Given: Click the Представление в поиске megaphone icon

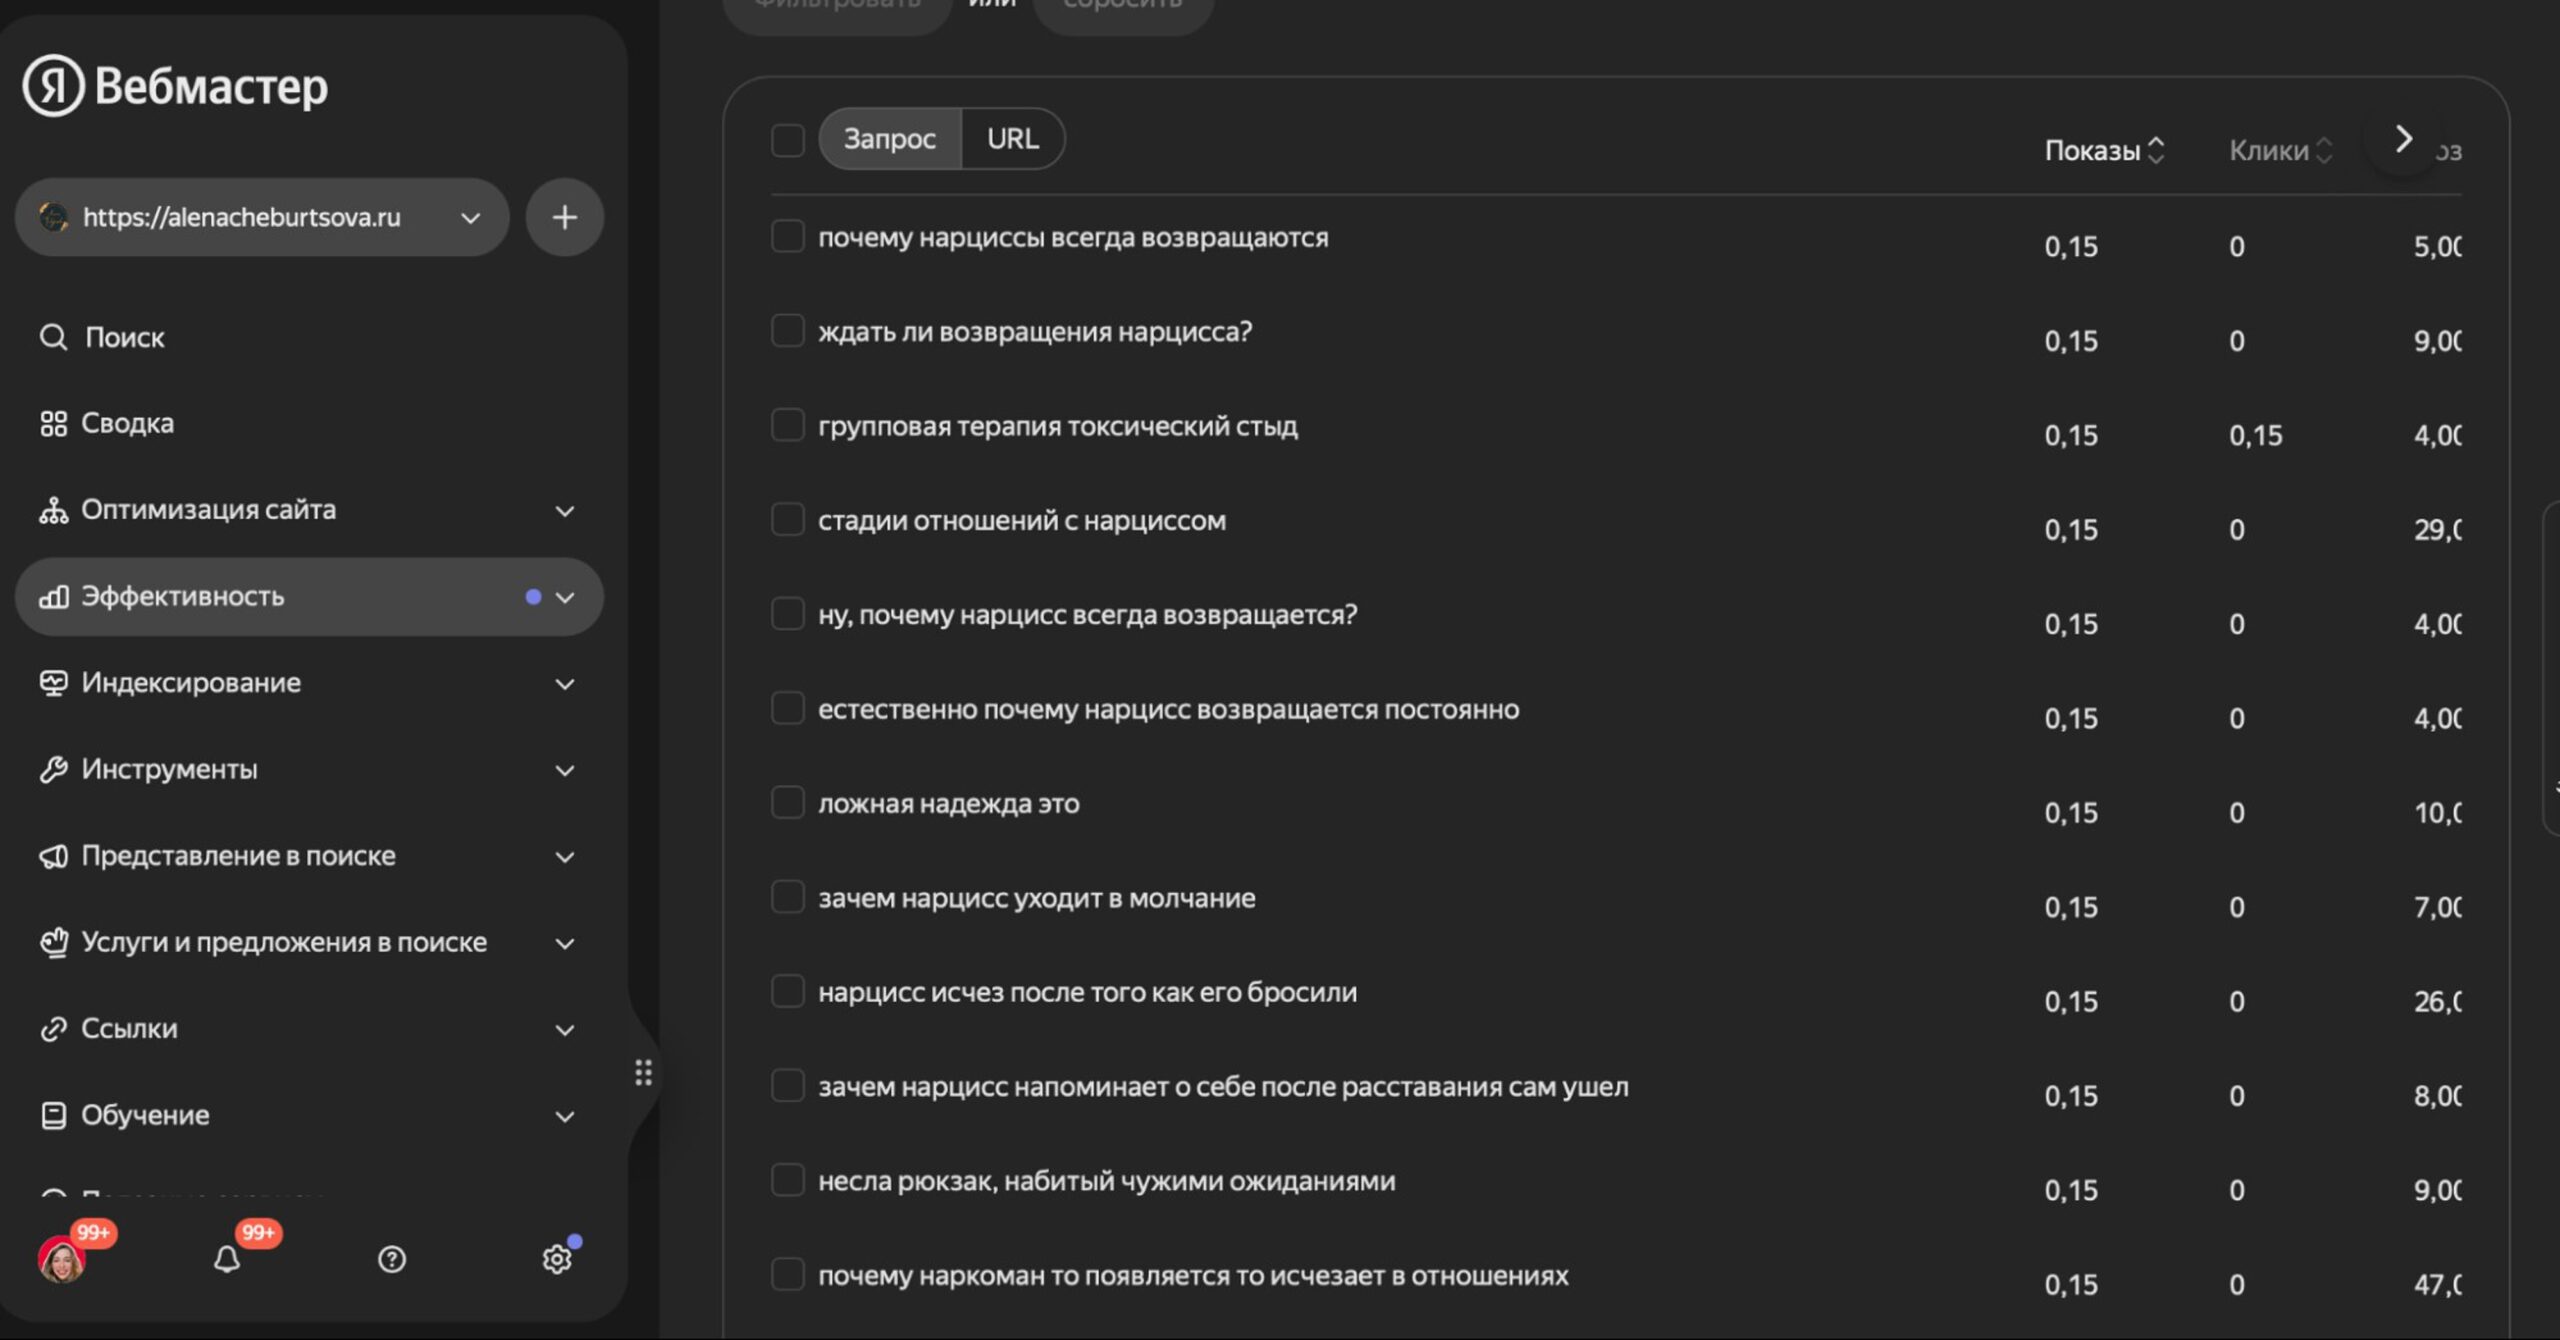Looking at the screenshot, I should pyautogui.click(x=53, y=856).
